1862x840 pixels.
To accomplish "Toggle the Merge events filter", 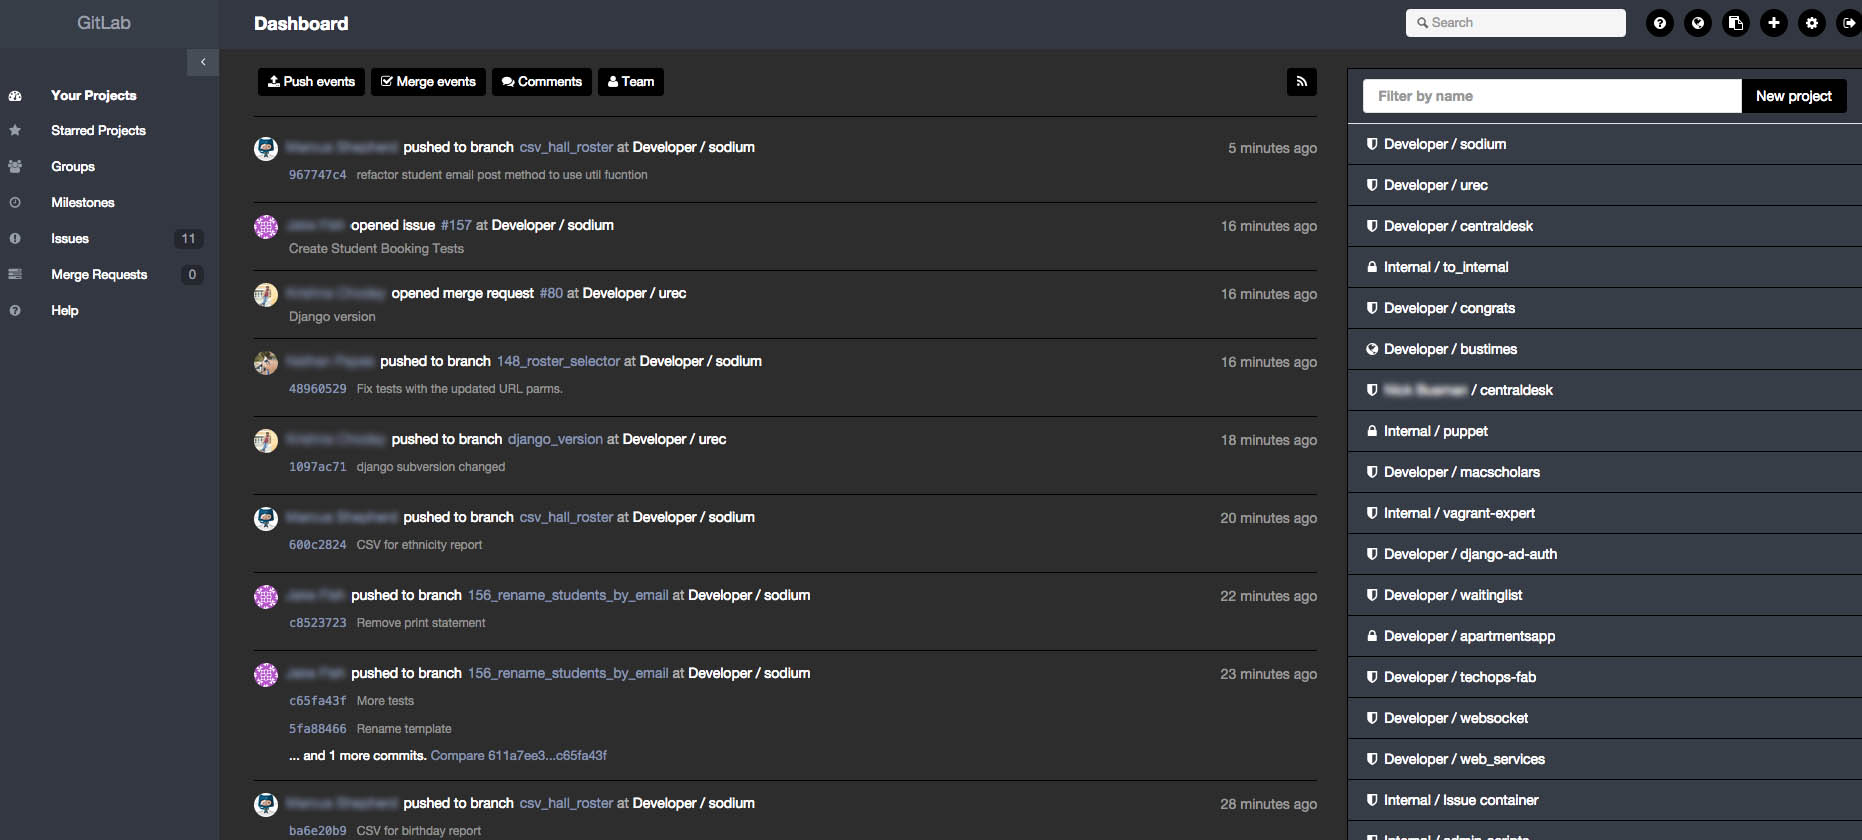I will click(428, 82).
